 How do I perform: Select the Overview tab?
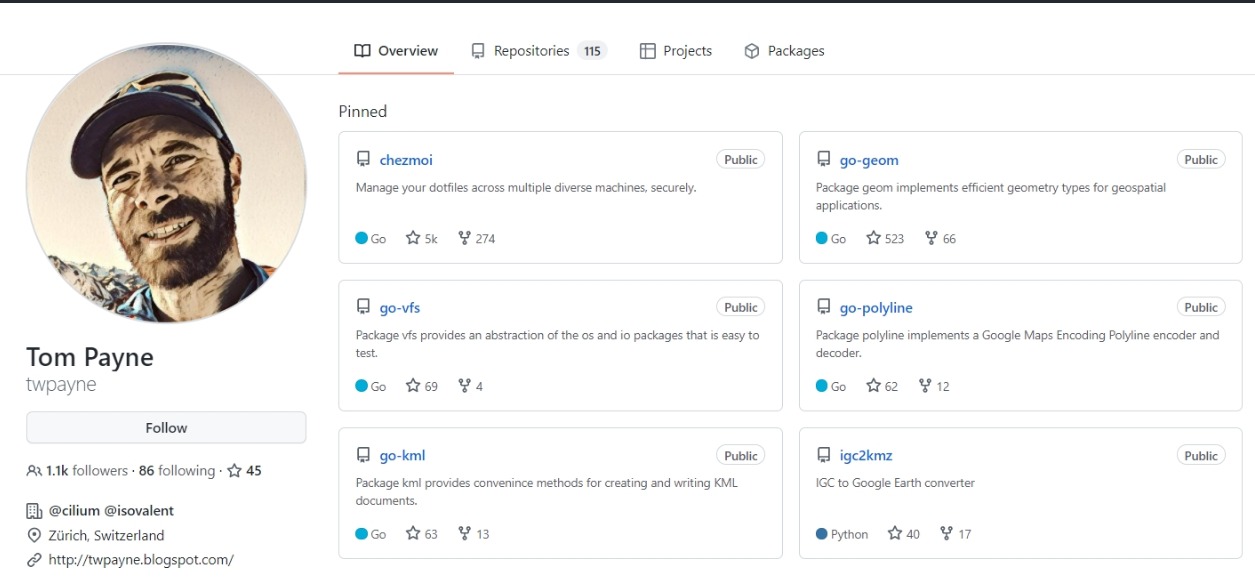(396, 51)
